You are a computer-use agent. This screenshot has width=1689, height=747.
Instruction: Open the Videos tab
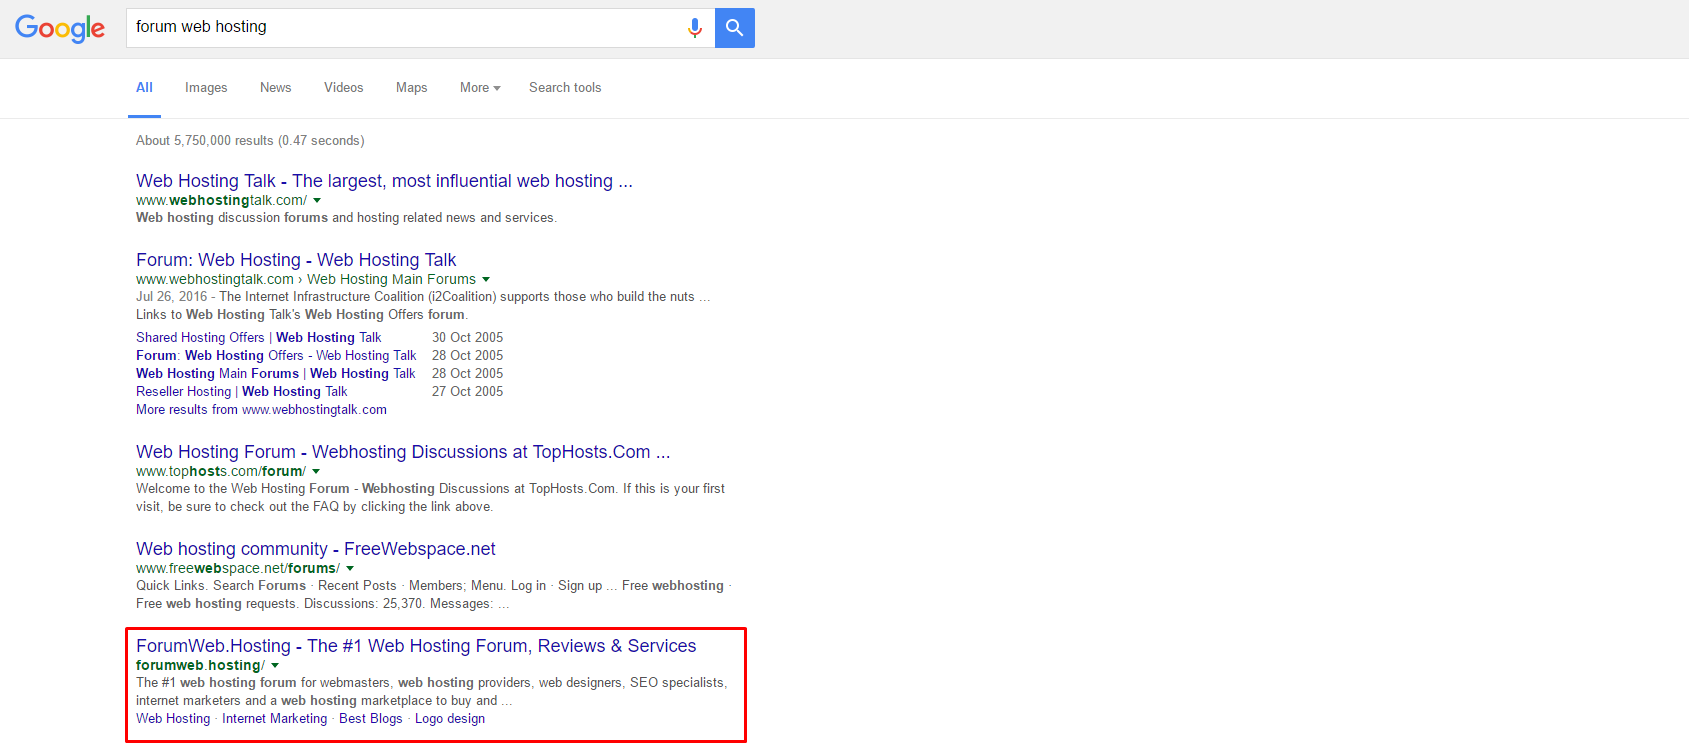point(344,88)
